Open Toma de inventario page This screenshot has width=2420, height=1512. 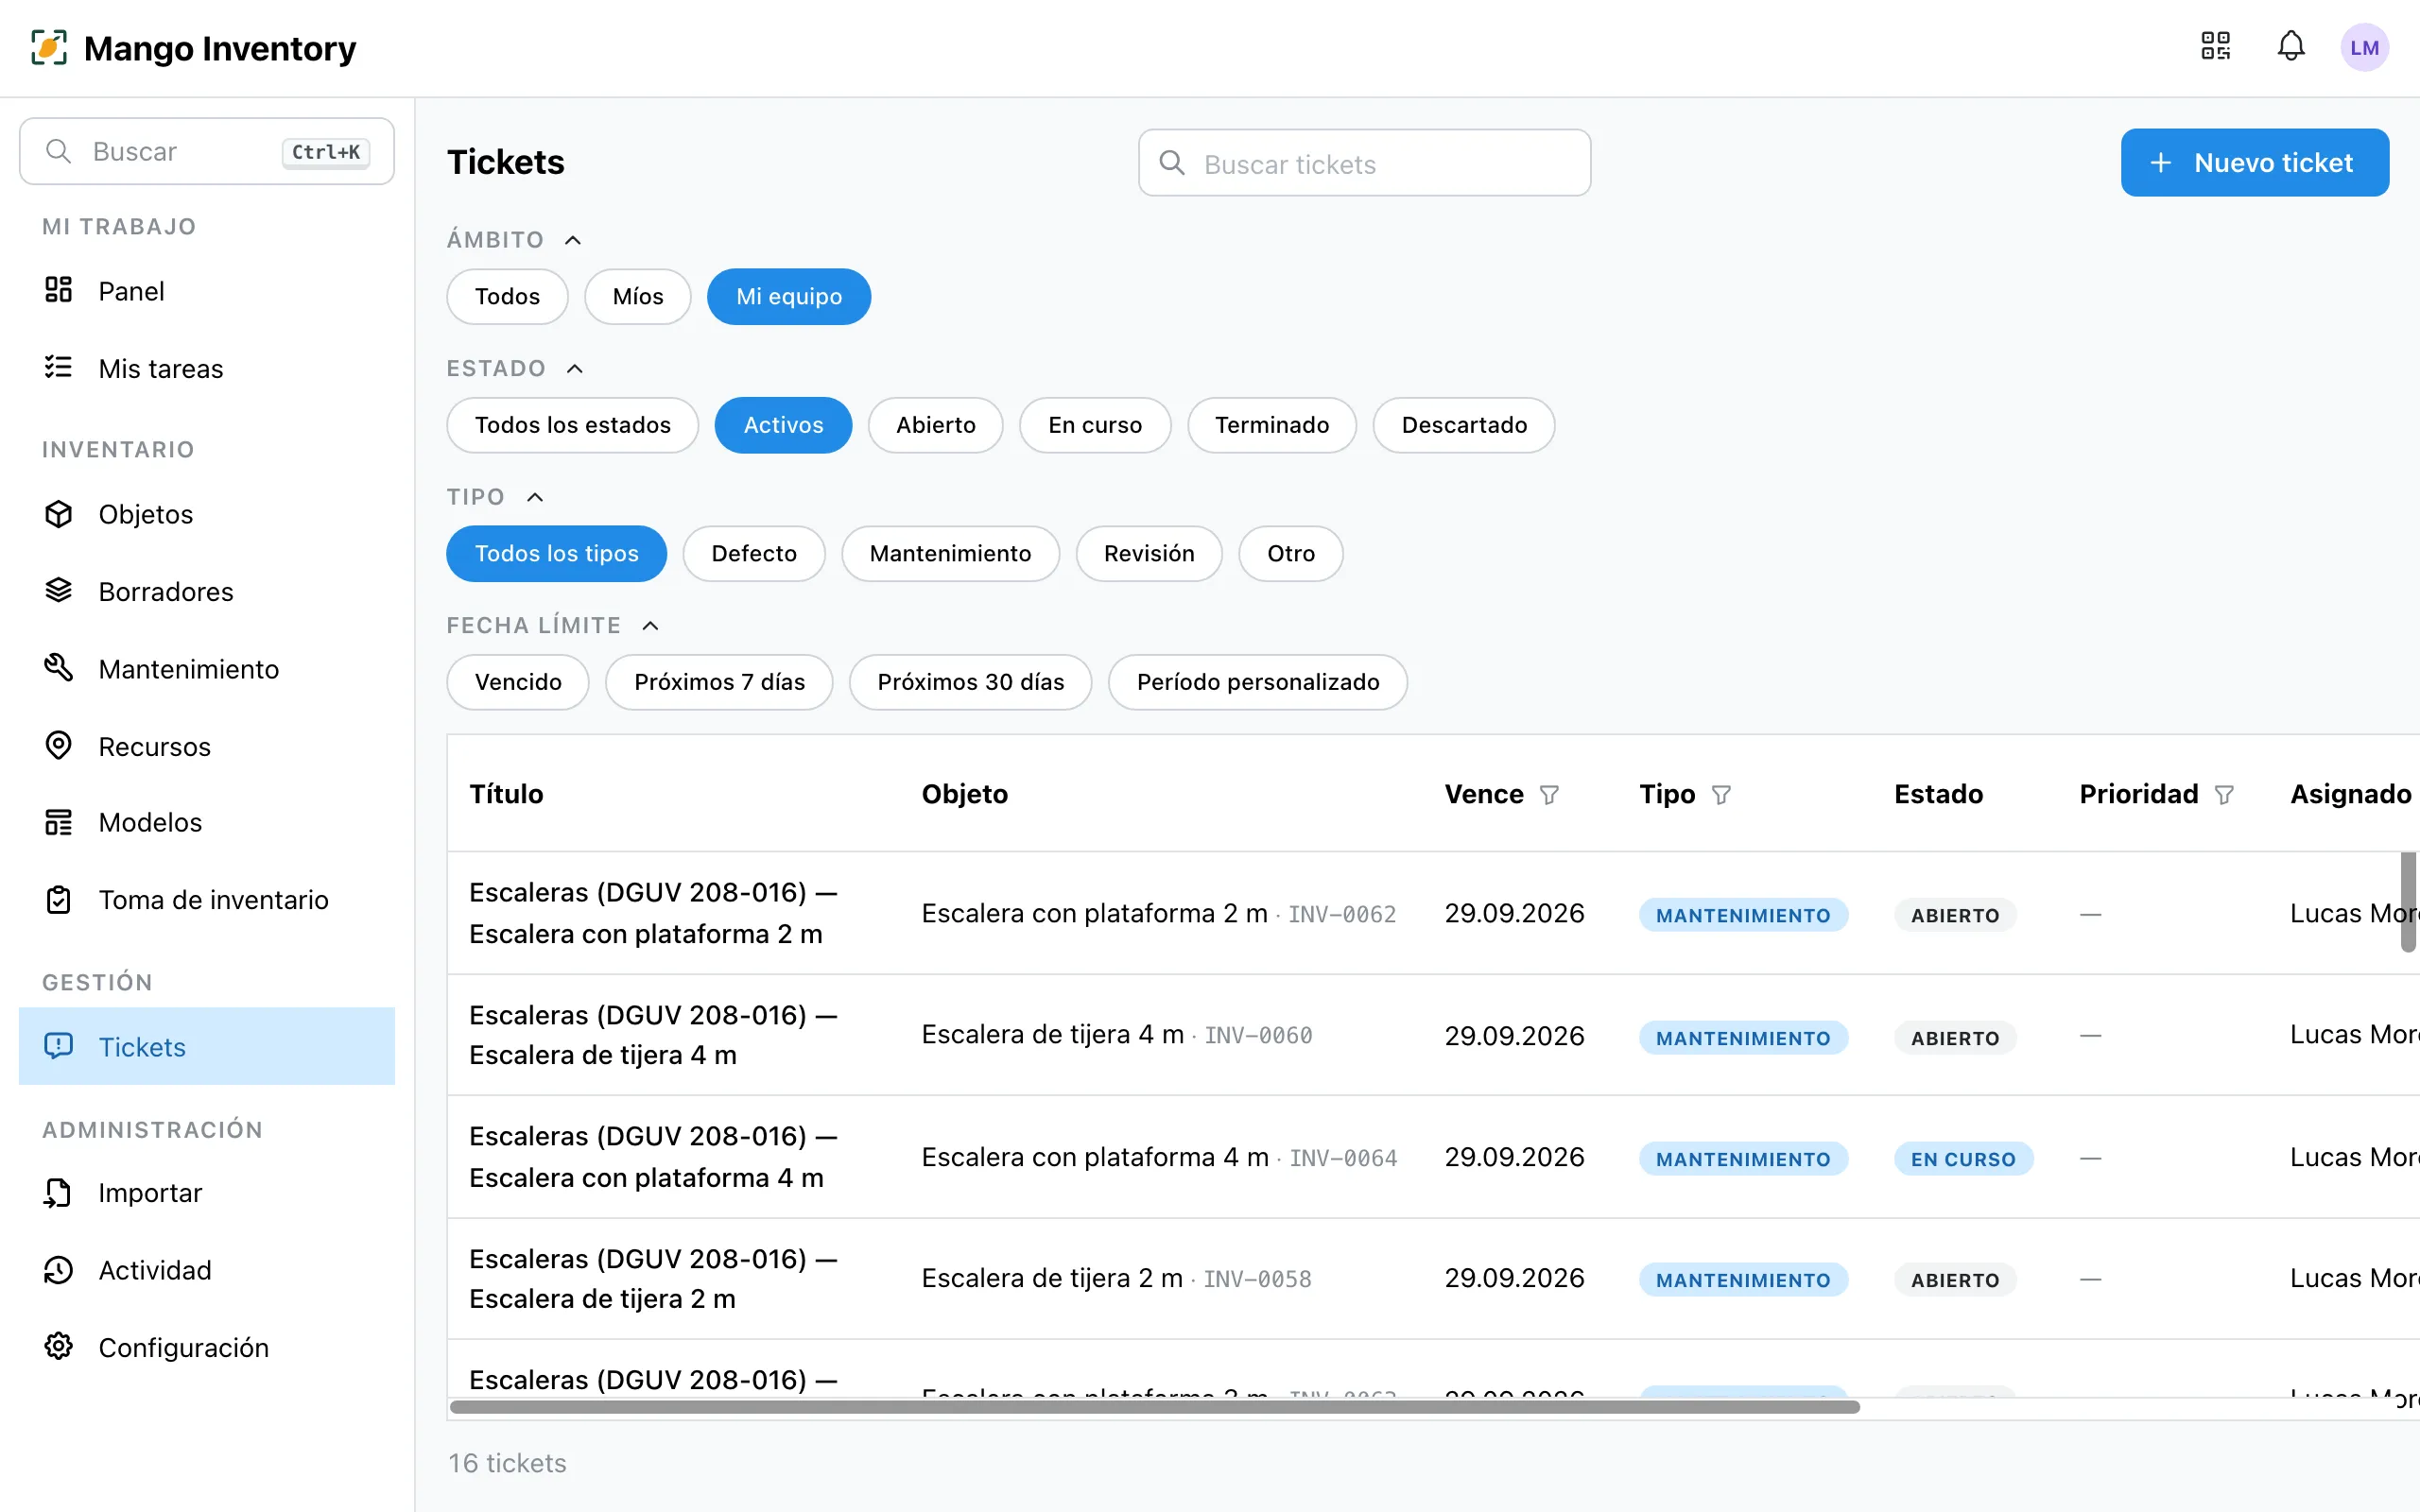click(207, 900)
